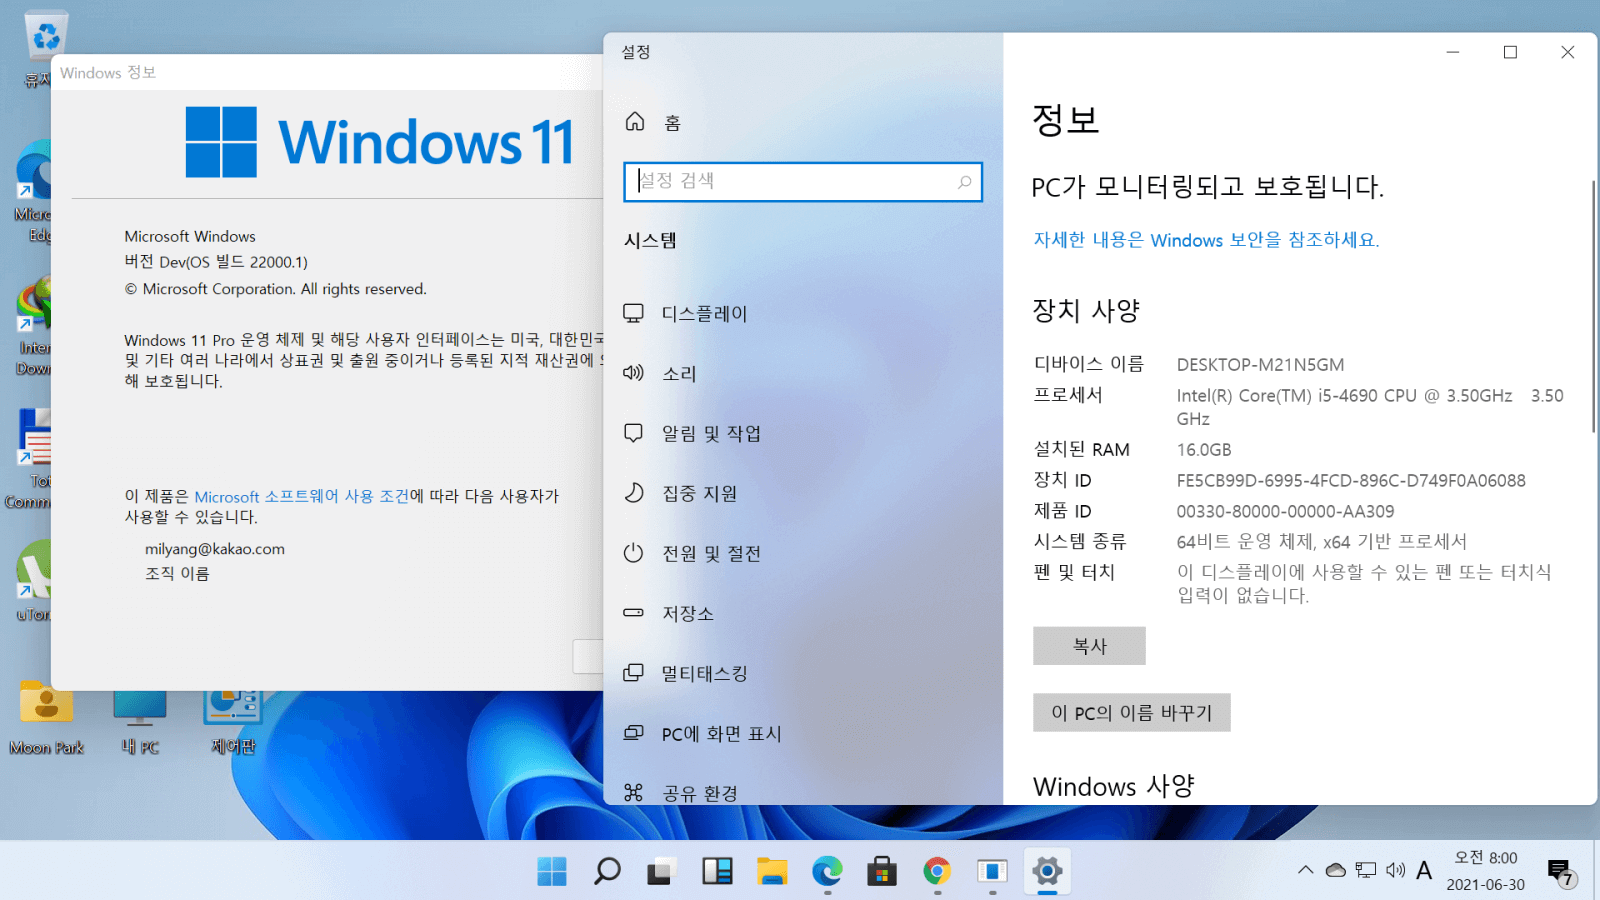Open Moon Park desktop folder
This screenshot has width=1600, height=900.
click(46, 718)
